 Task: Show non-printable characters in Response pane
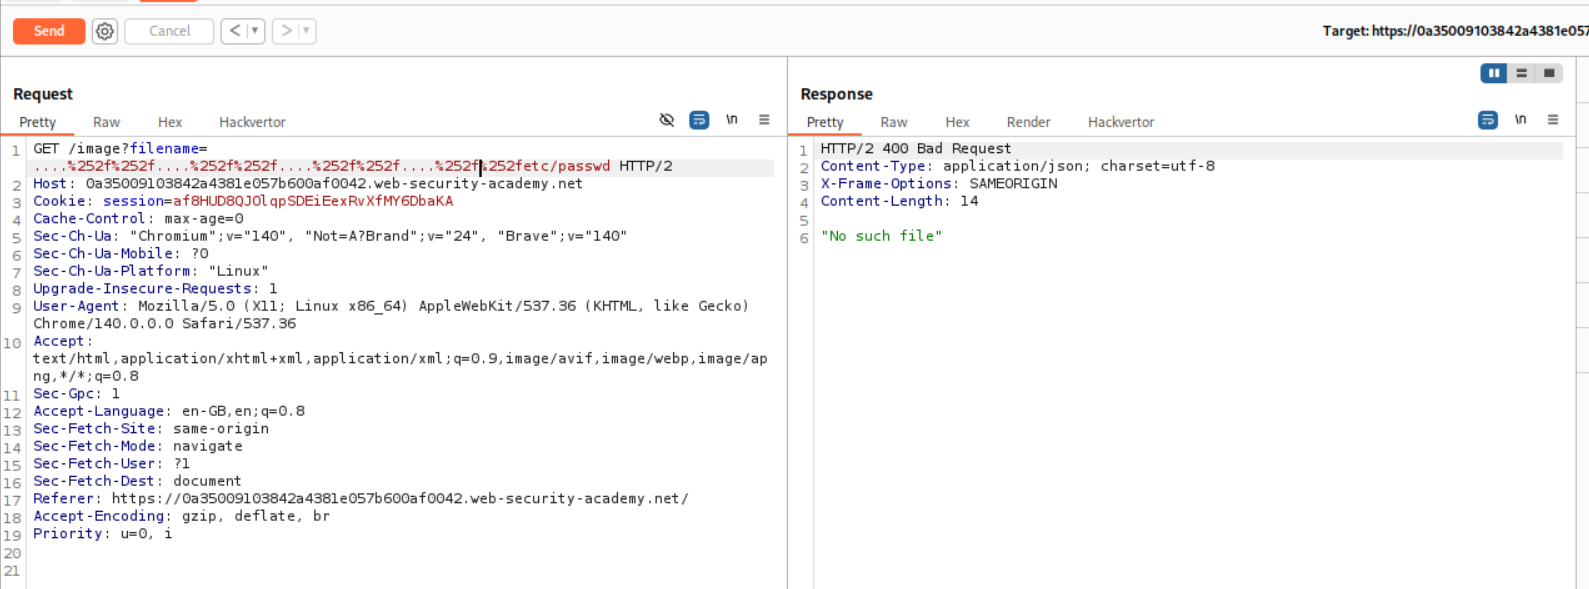pos(1520,120)
